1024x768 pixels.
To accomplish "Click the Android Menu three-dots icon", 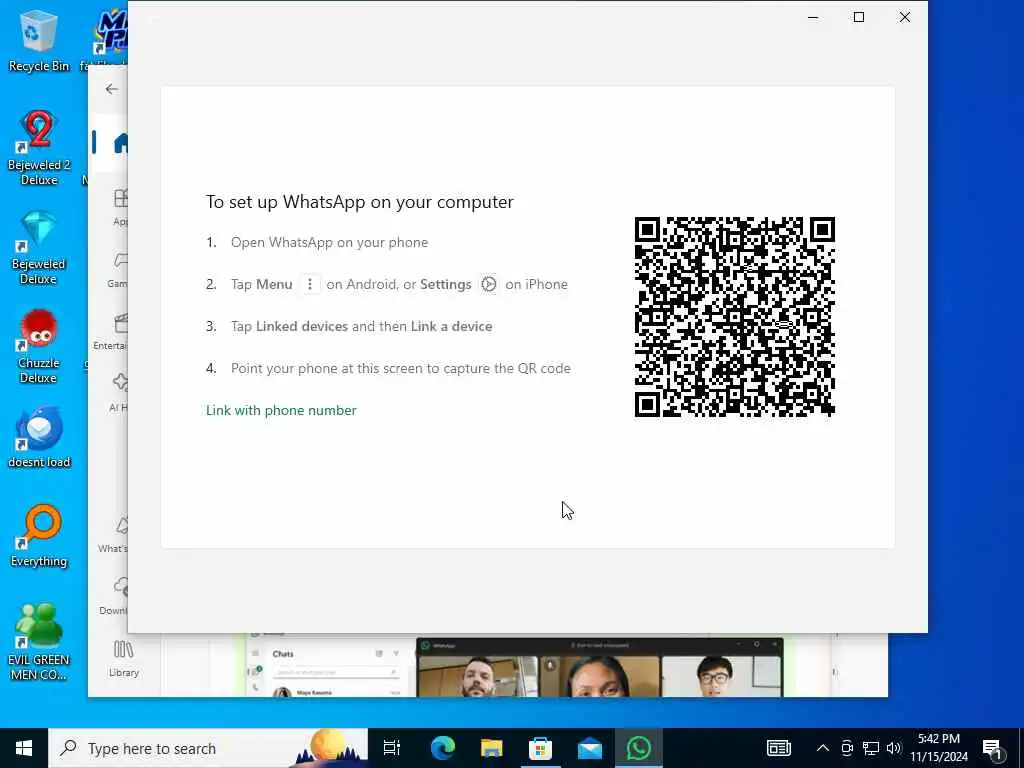I will (310, 284).
